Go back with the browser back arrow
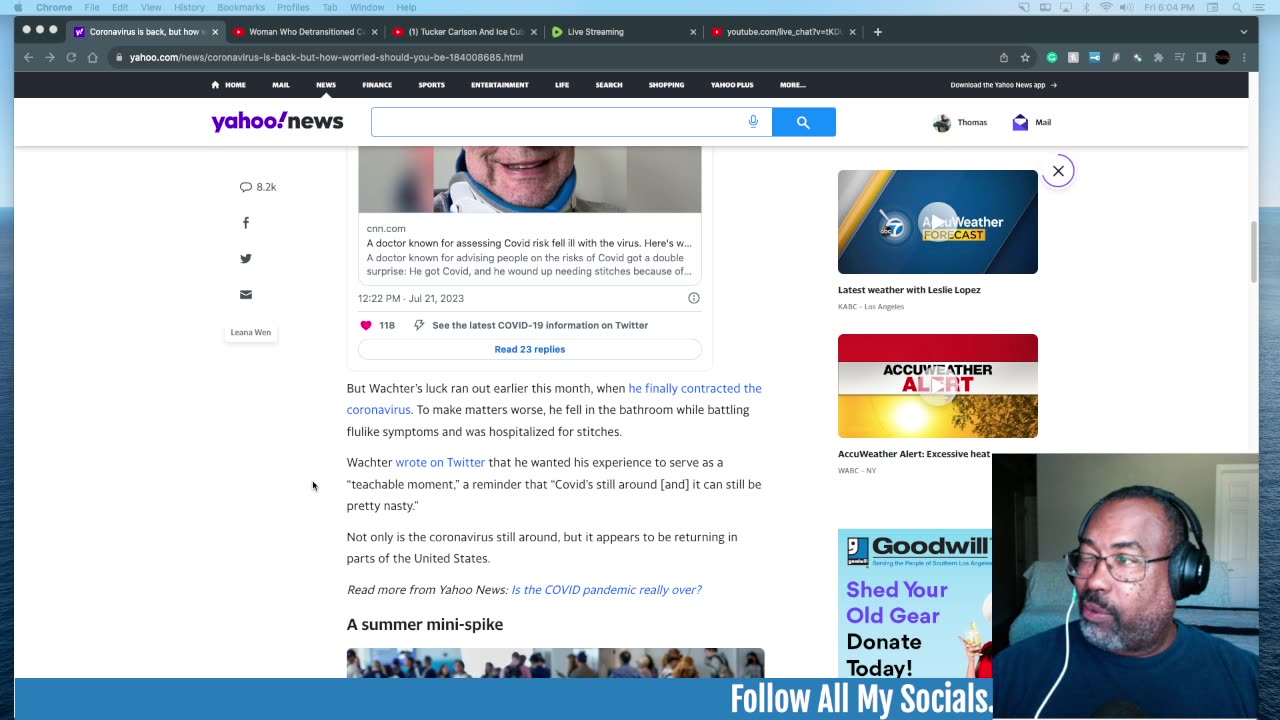1280x720 pixels. tap(28, 57)
